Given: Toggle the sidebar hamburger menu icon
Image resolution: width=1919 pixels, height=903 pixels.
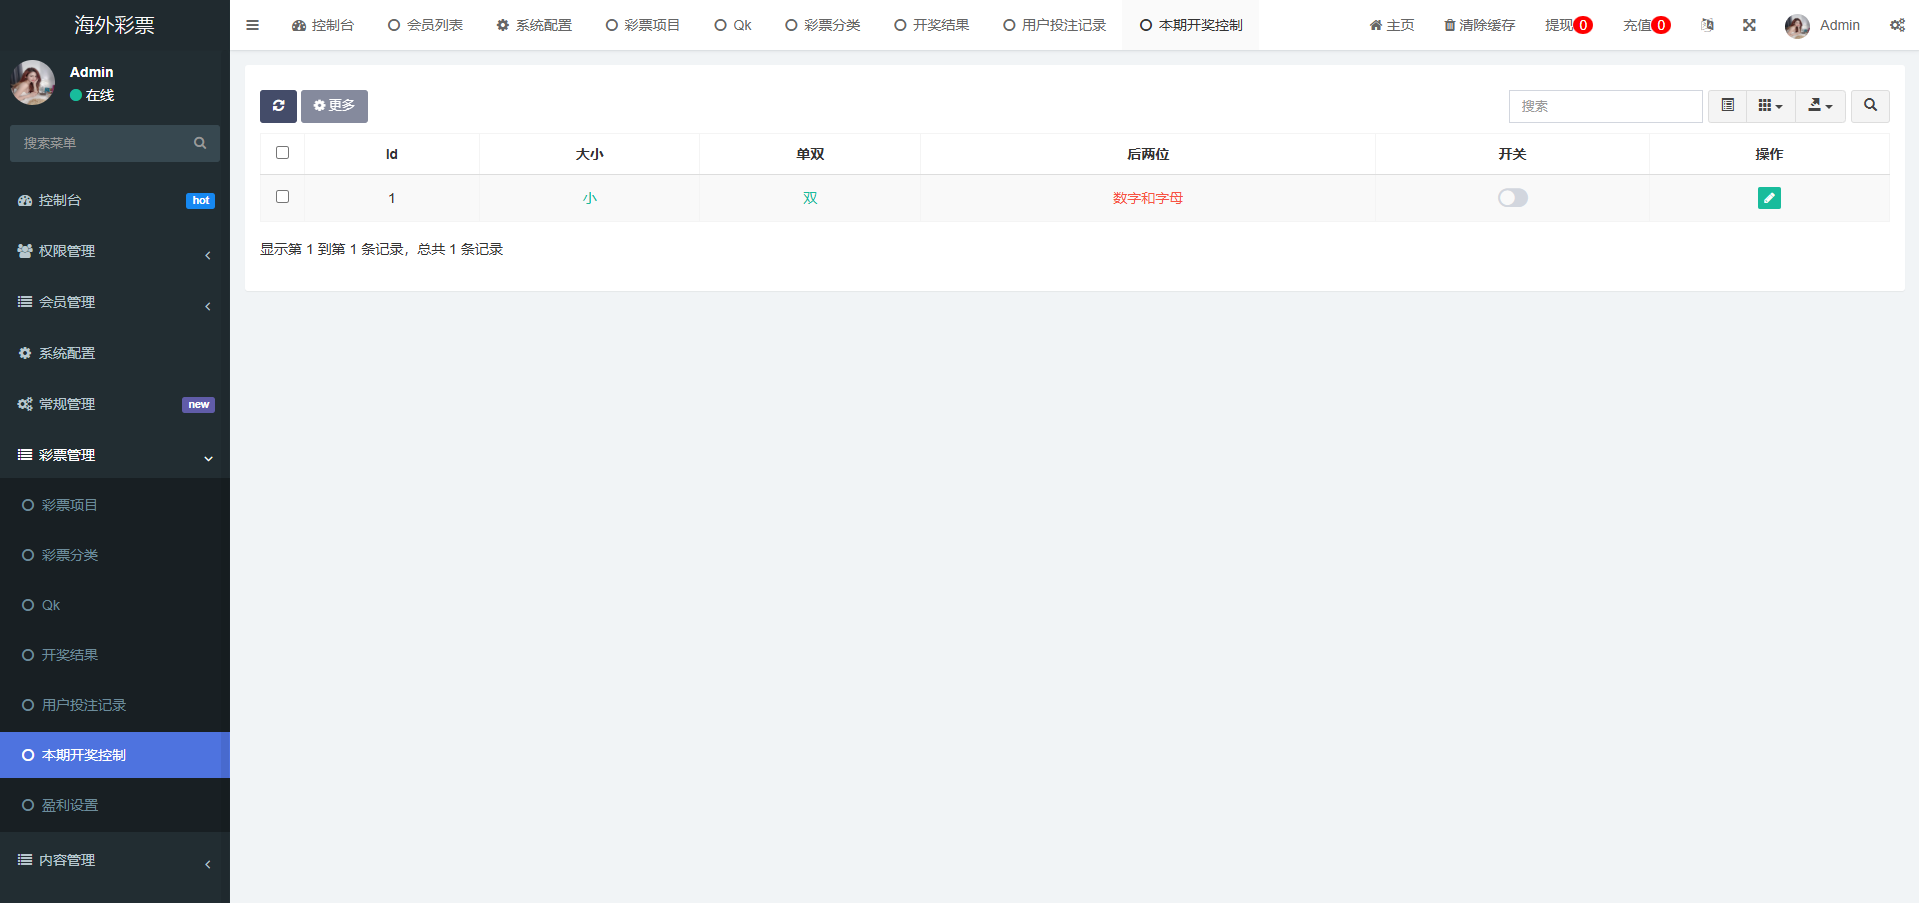Looking at the screenshot, I should click(x=252, y=25).
